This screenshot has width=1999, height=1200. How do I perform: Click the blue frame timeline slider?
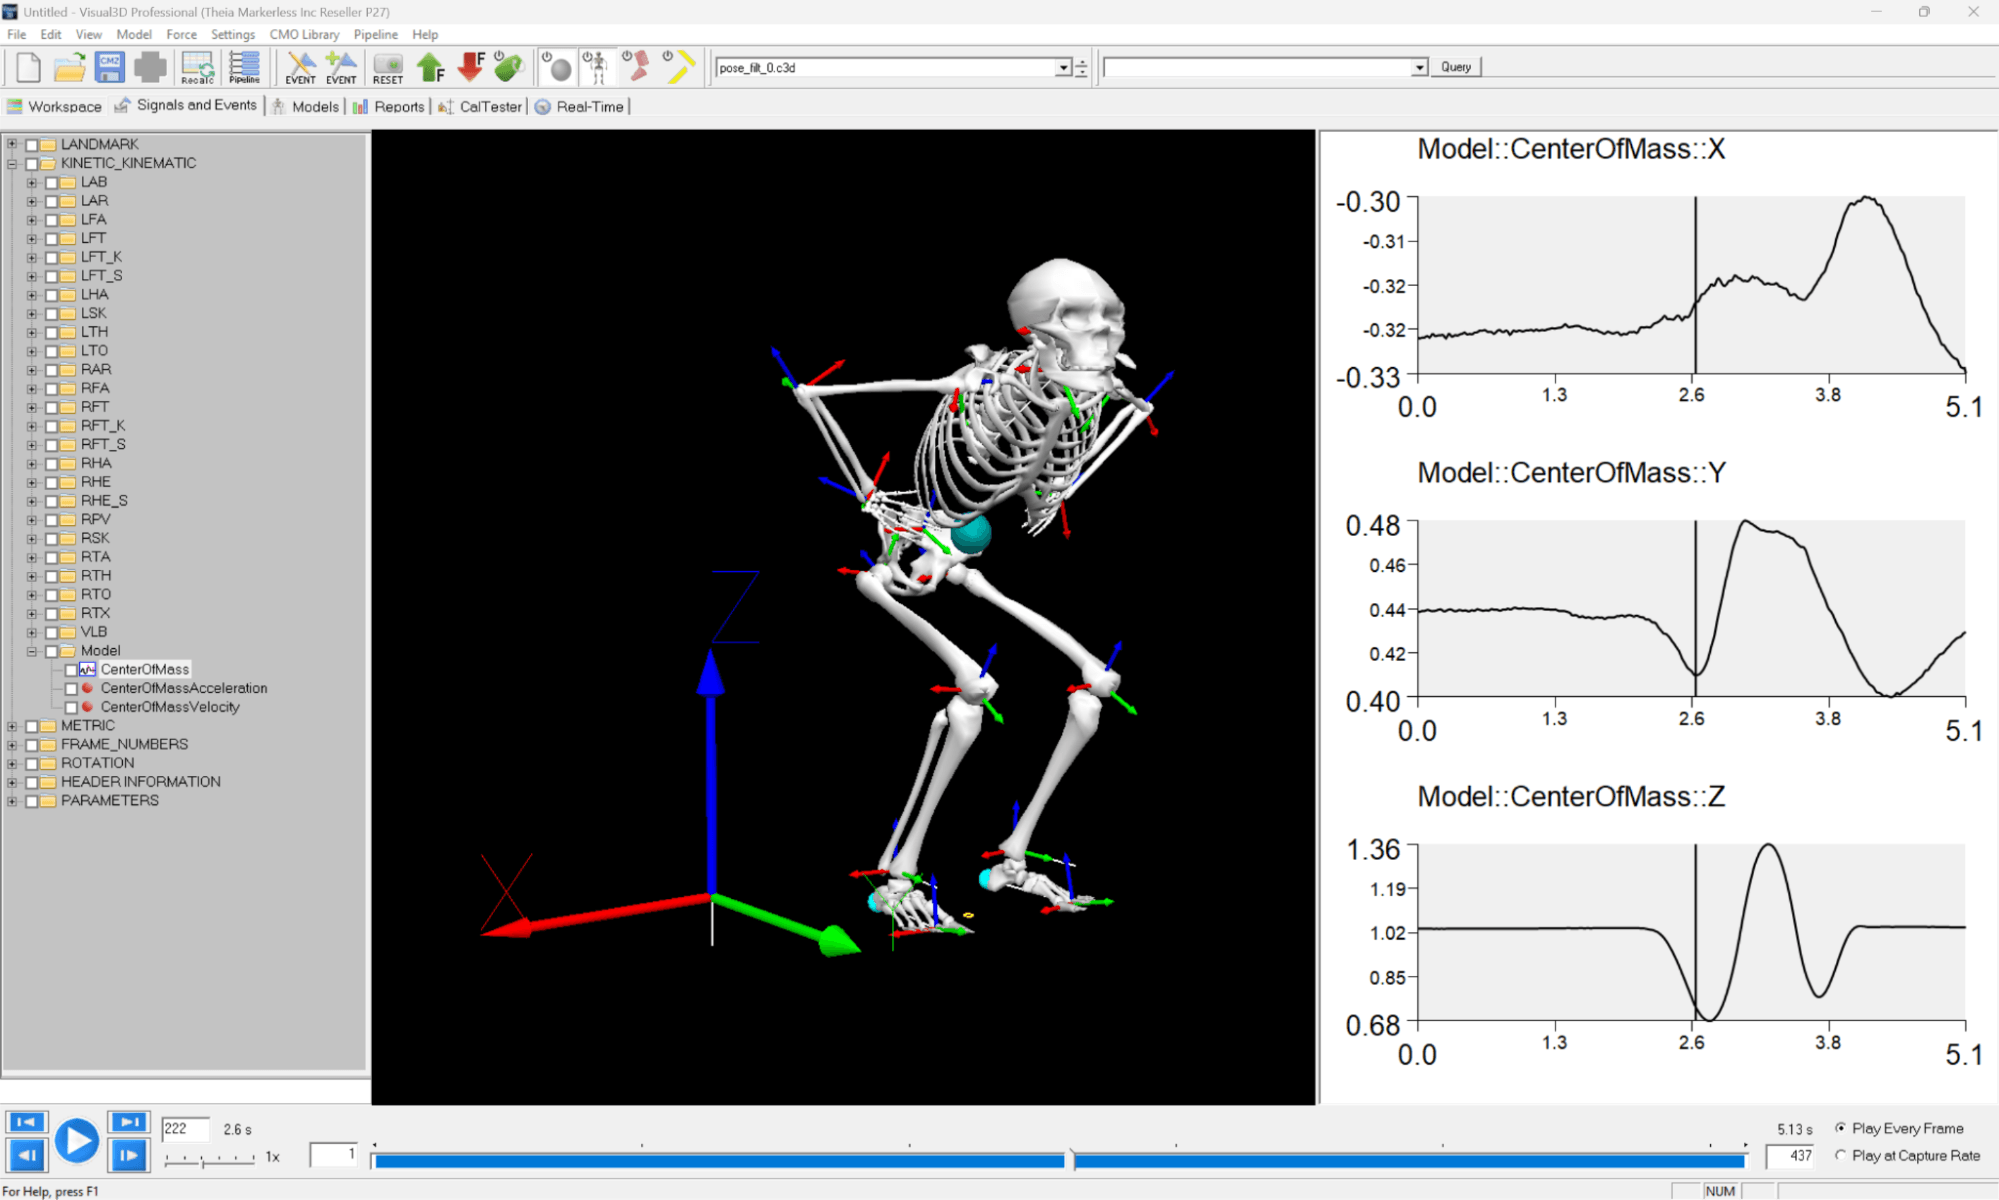[1059, 1160]
